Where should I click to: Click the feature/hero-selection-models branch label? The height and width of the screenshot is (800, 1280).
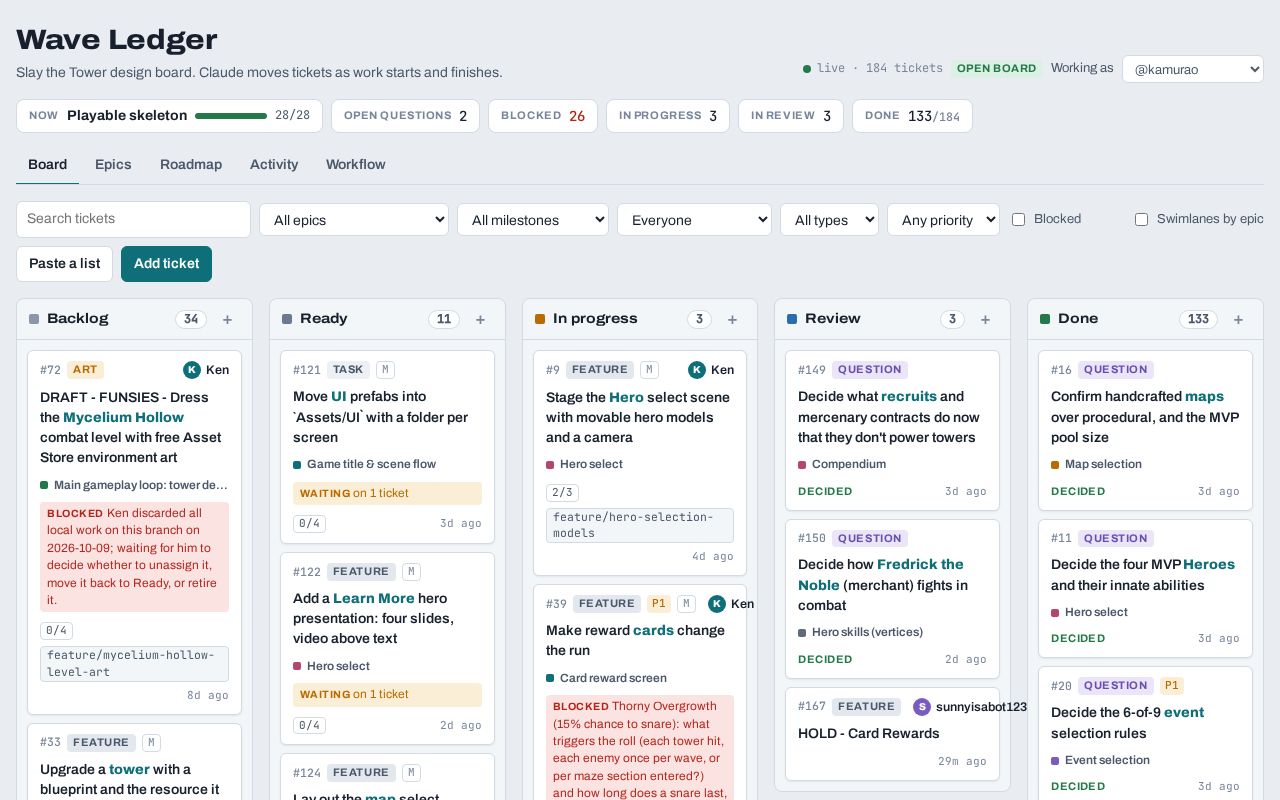point(640,525)
